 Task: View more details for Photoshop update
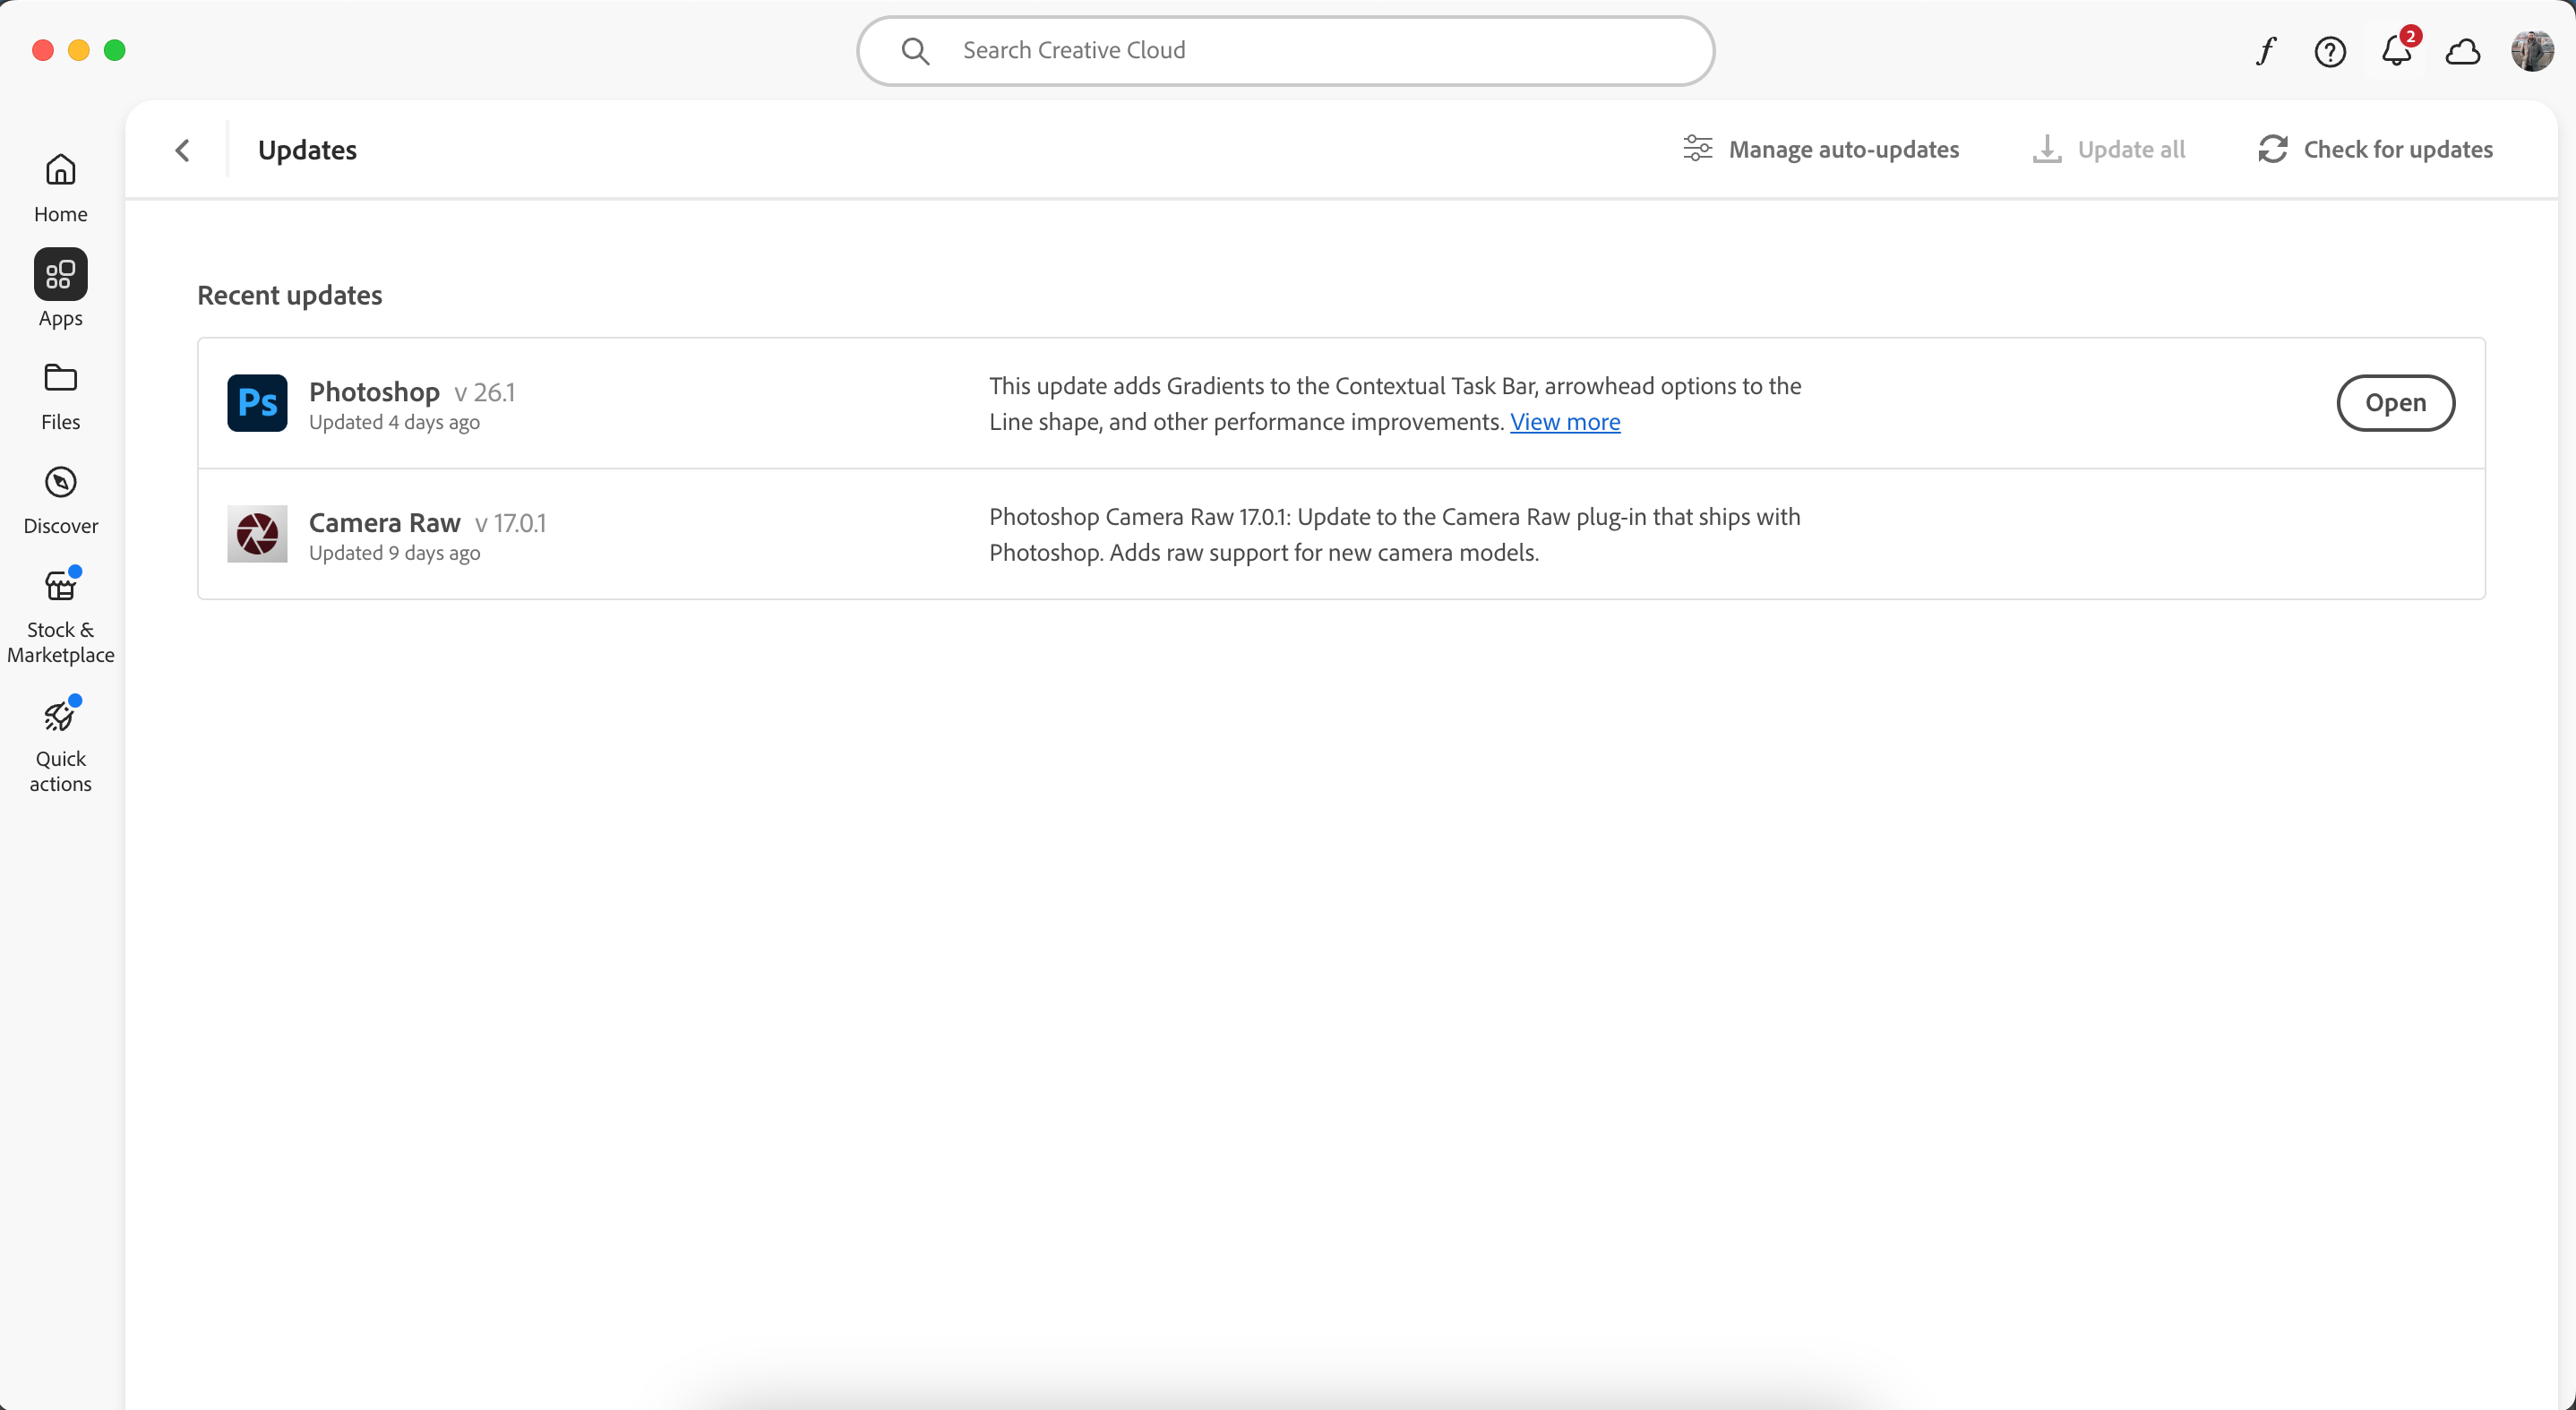coord(1562,422)
